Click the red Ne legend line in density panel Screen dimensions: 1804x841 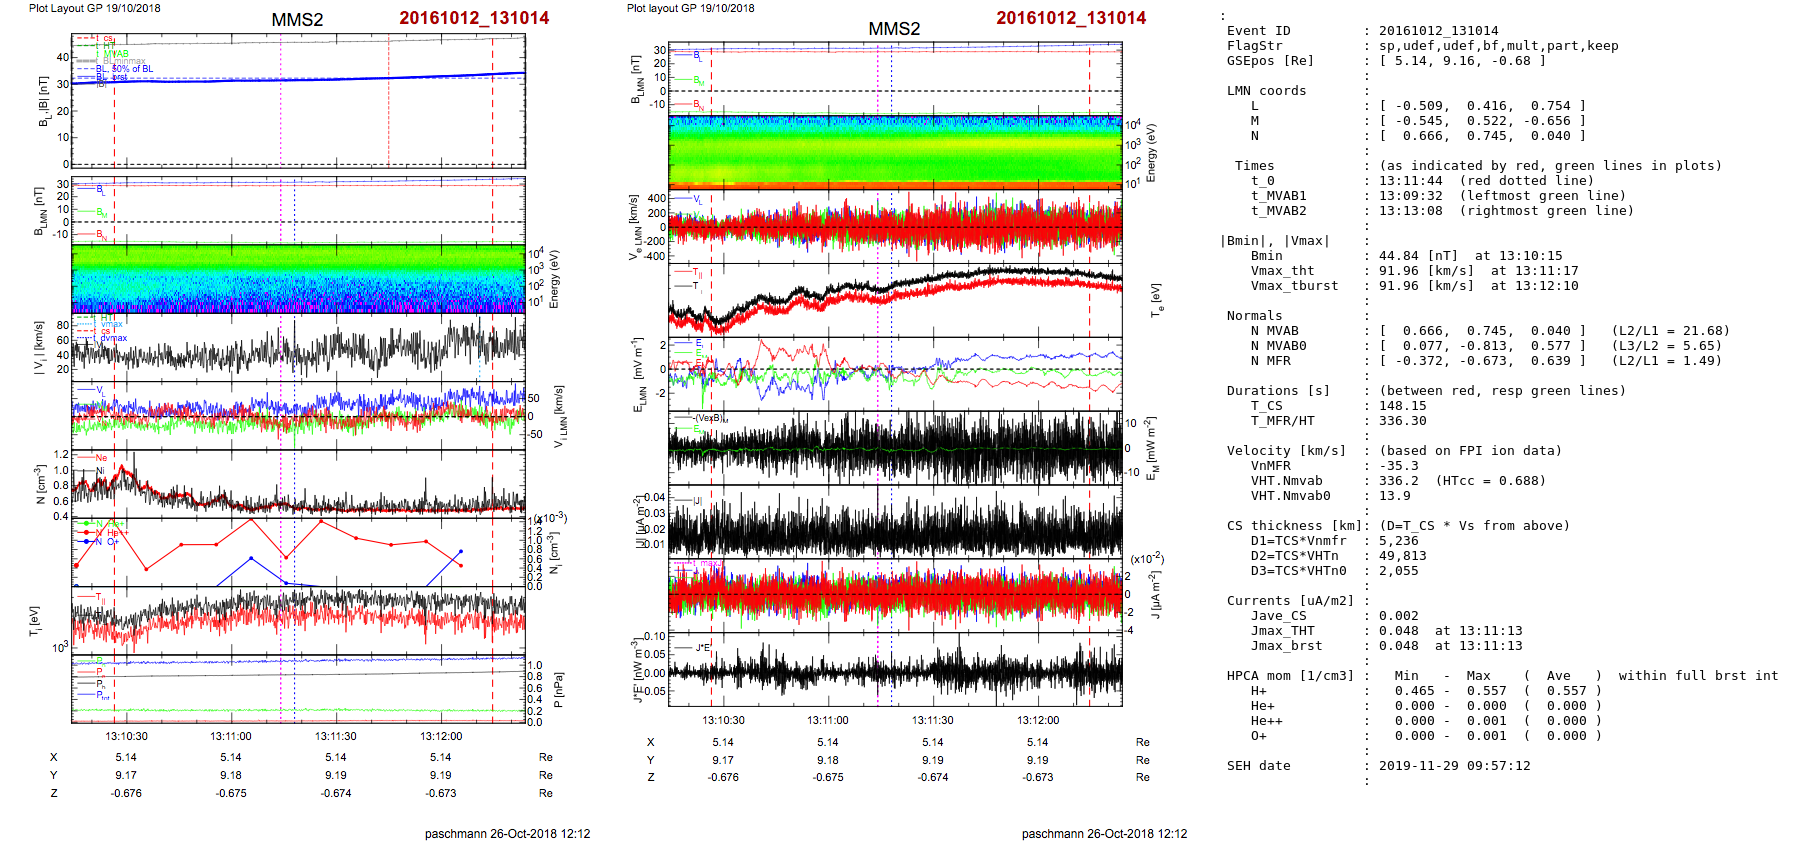pyautogui.click(x=90, y=459)
